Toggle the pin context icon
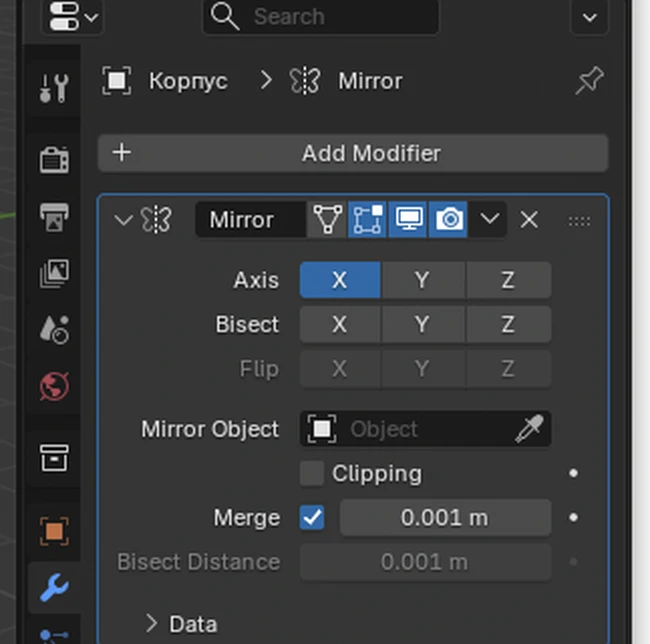The image size is (650, 644). [589, 80]
